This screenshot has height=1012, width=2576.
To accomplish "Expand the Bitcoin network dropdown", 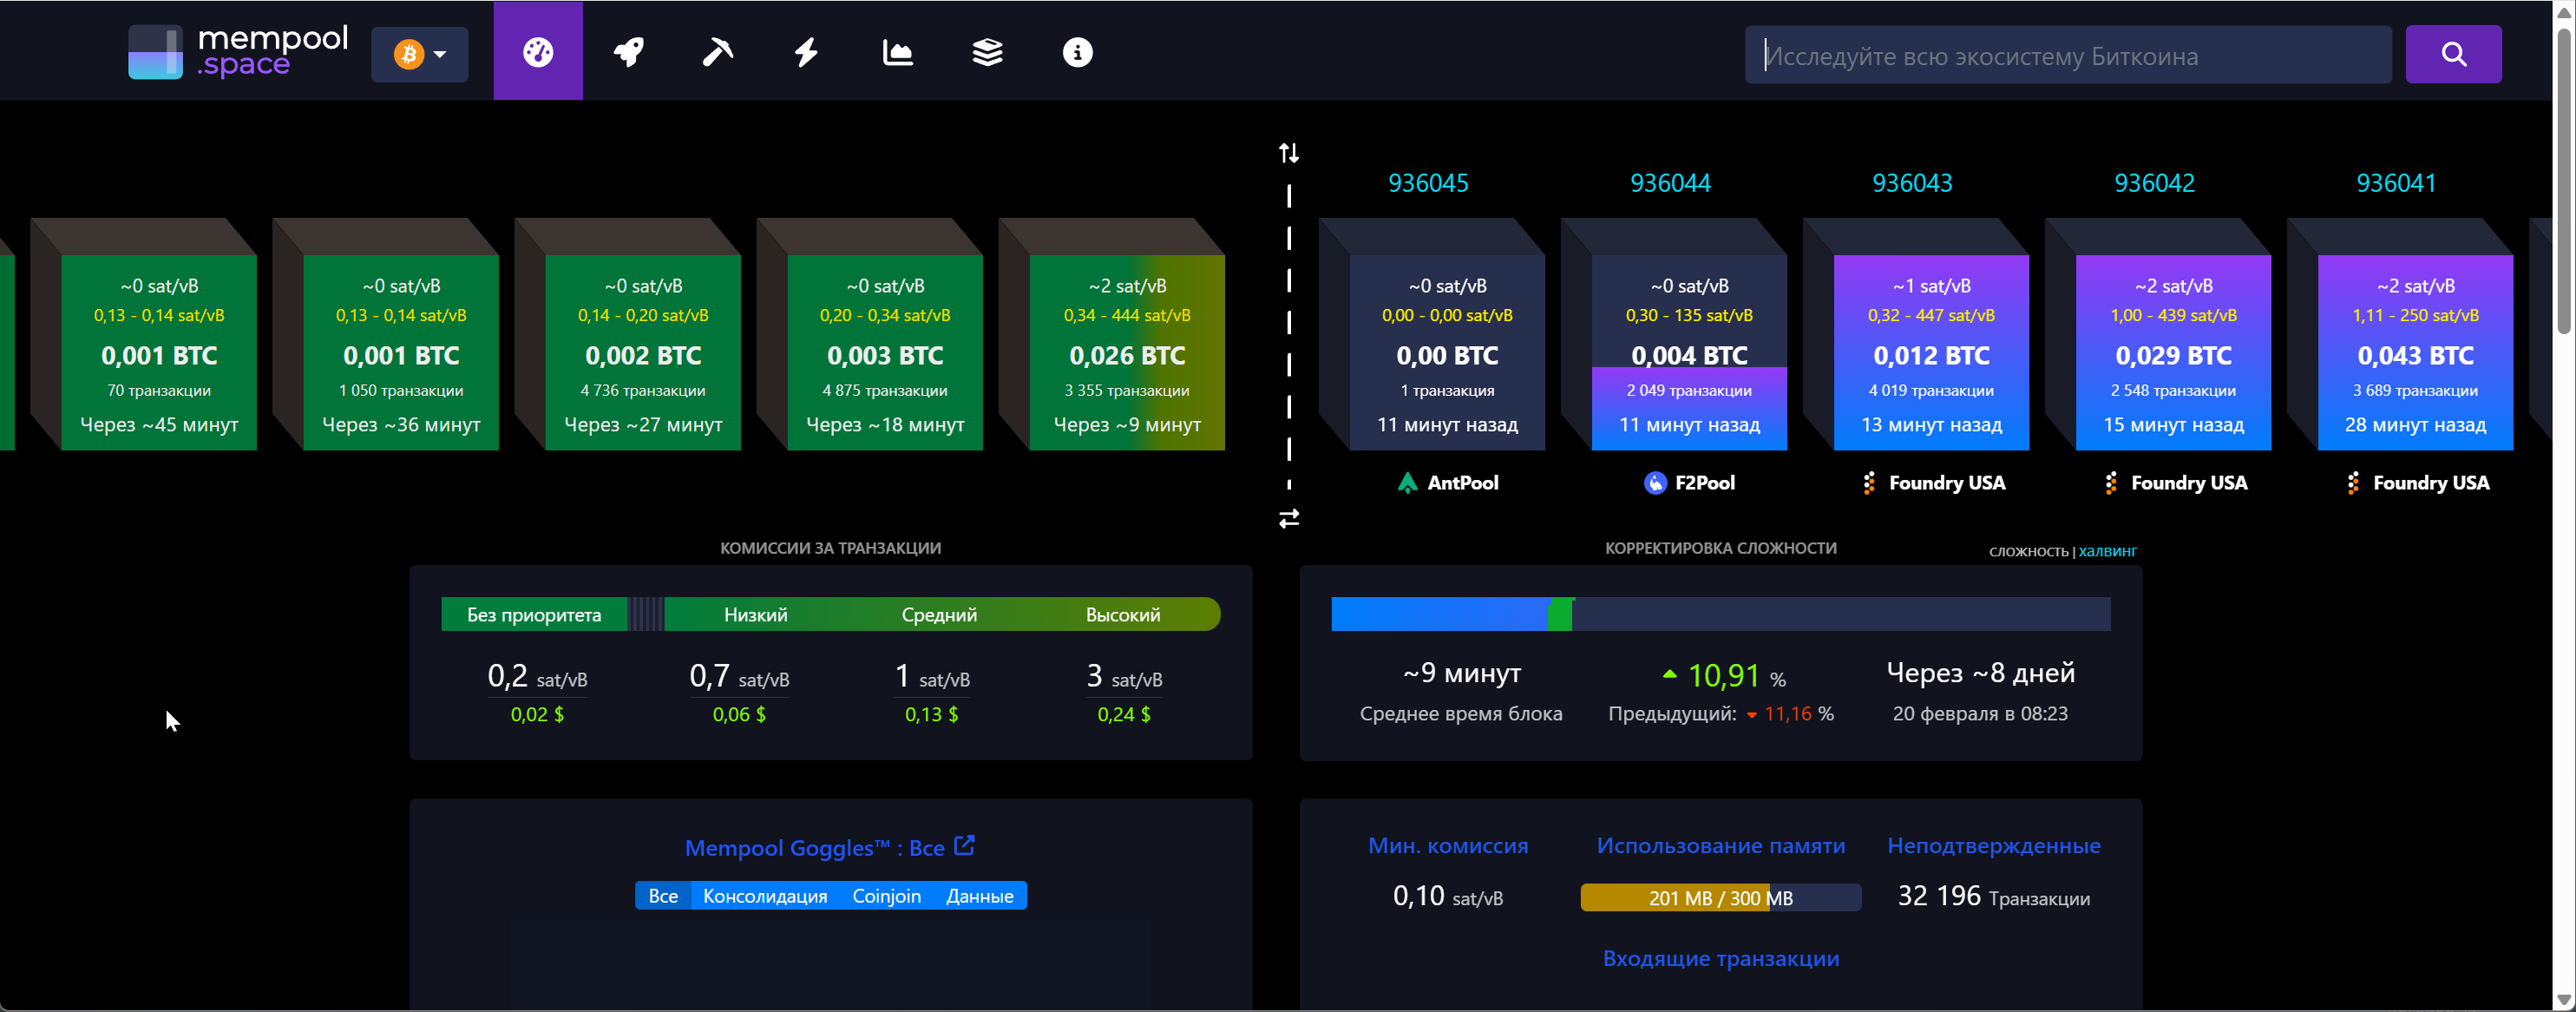I will point(420,54).
